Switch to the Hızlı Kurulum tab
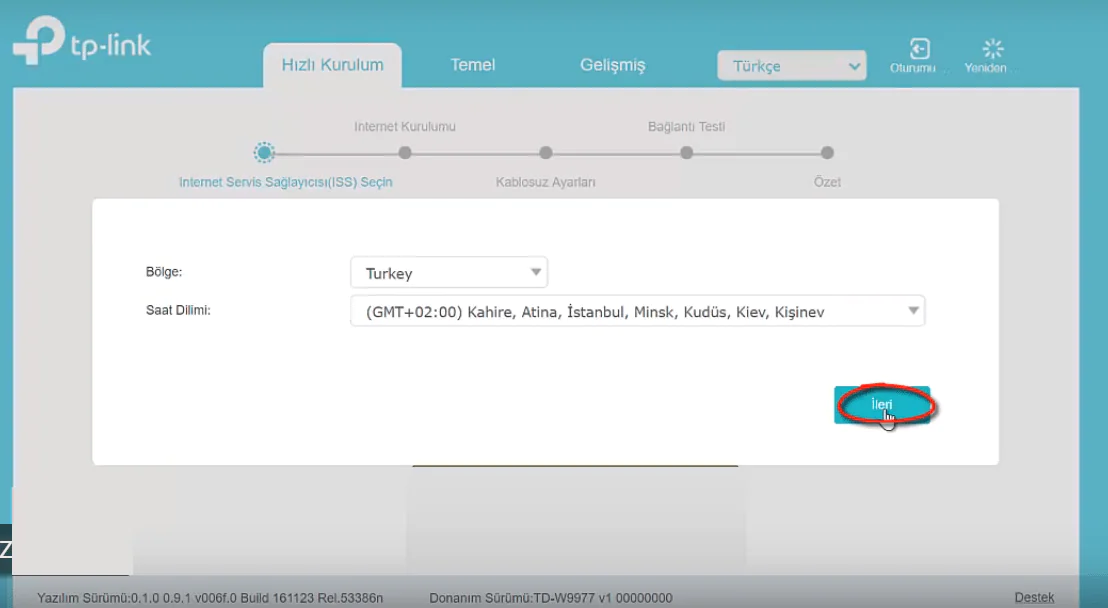Viewport: 1108px width, 608px height. pos(332,65)
